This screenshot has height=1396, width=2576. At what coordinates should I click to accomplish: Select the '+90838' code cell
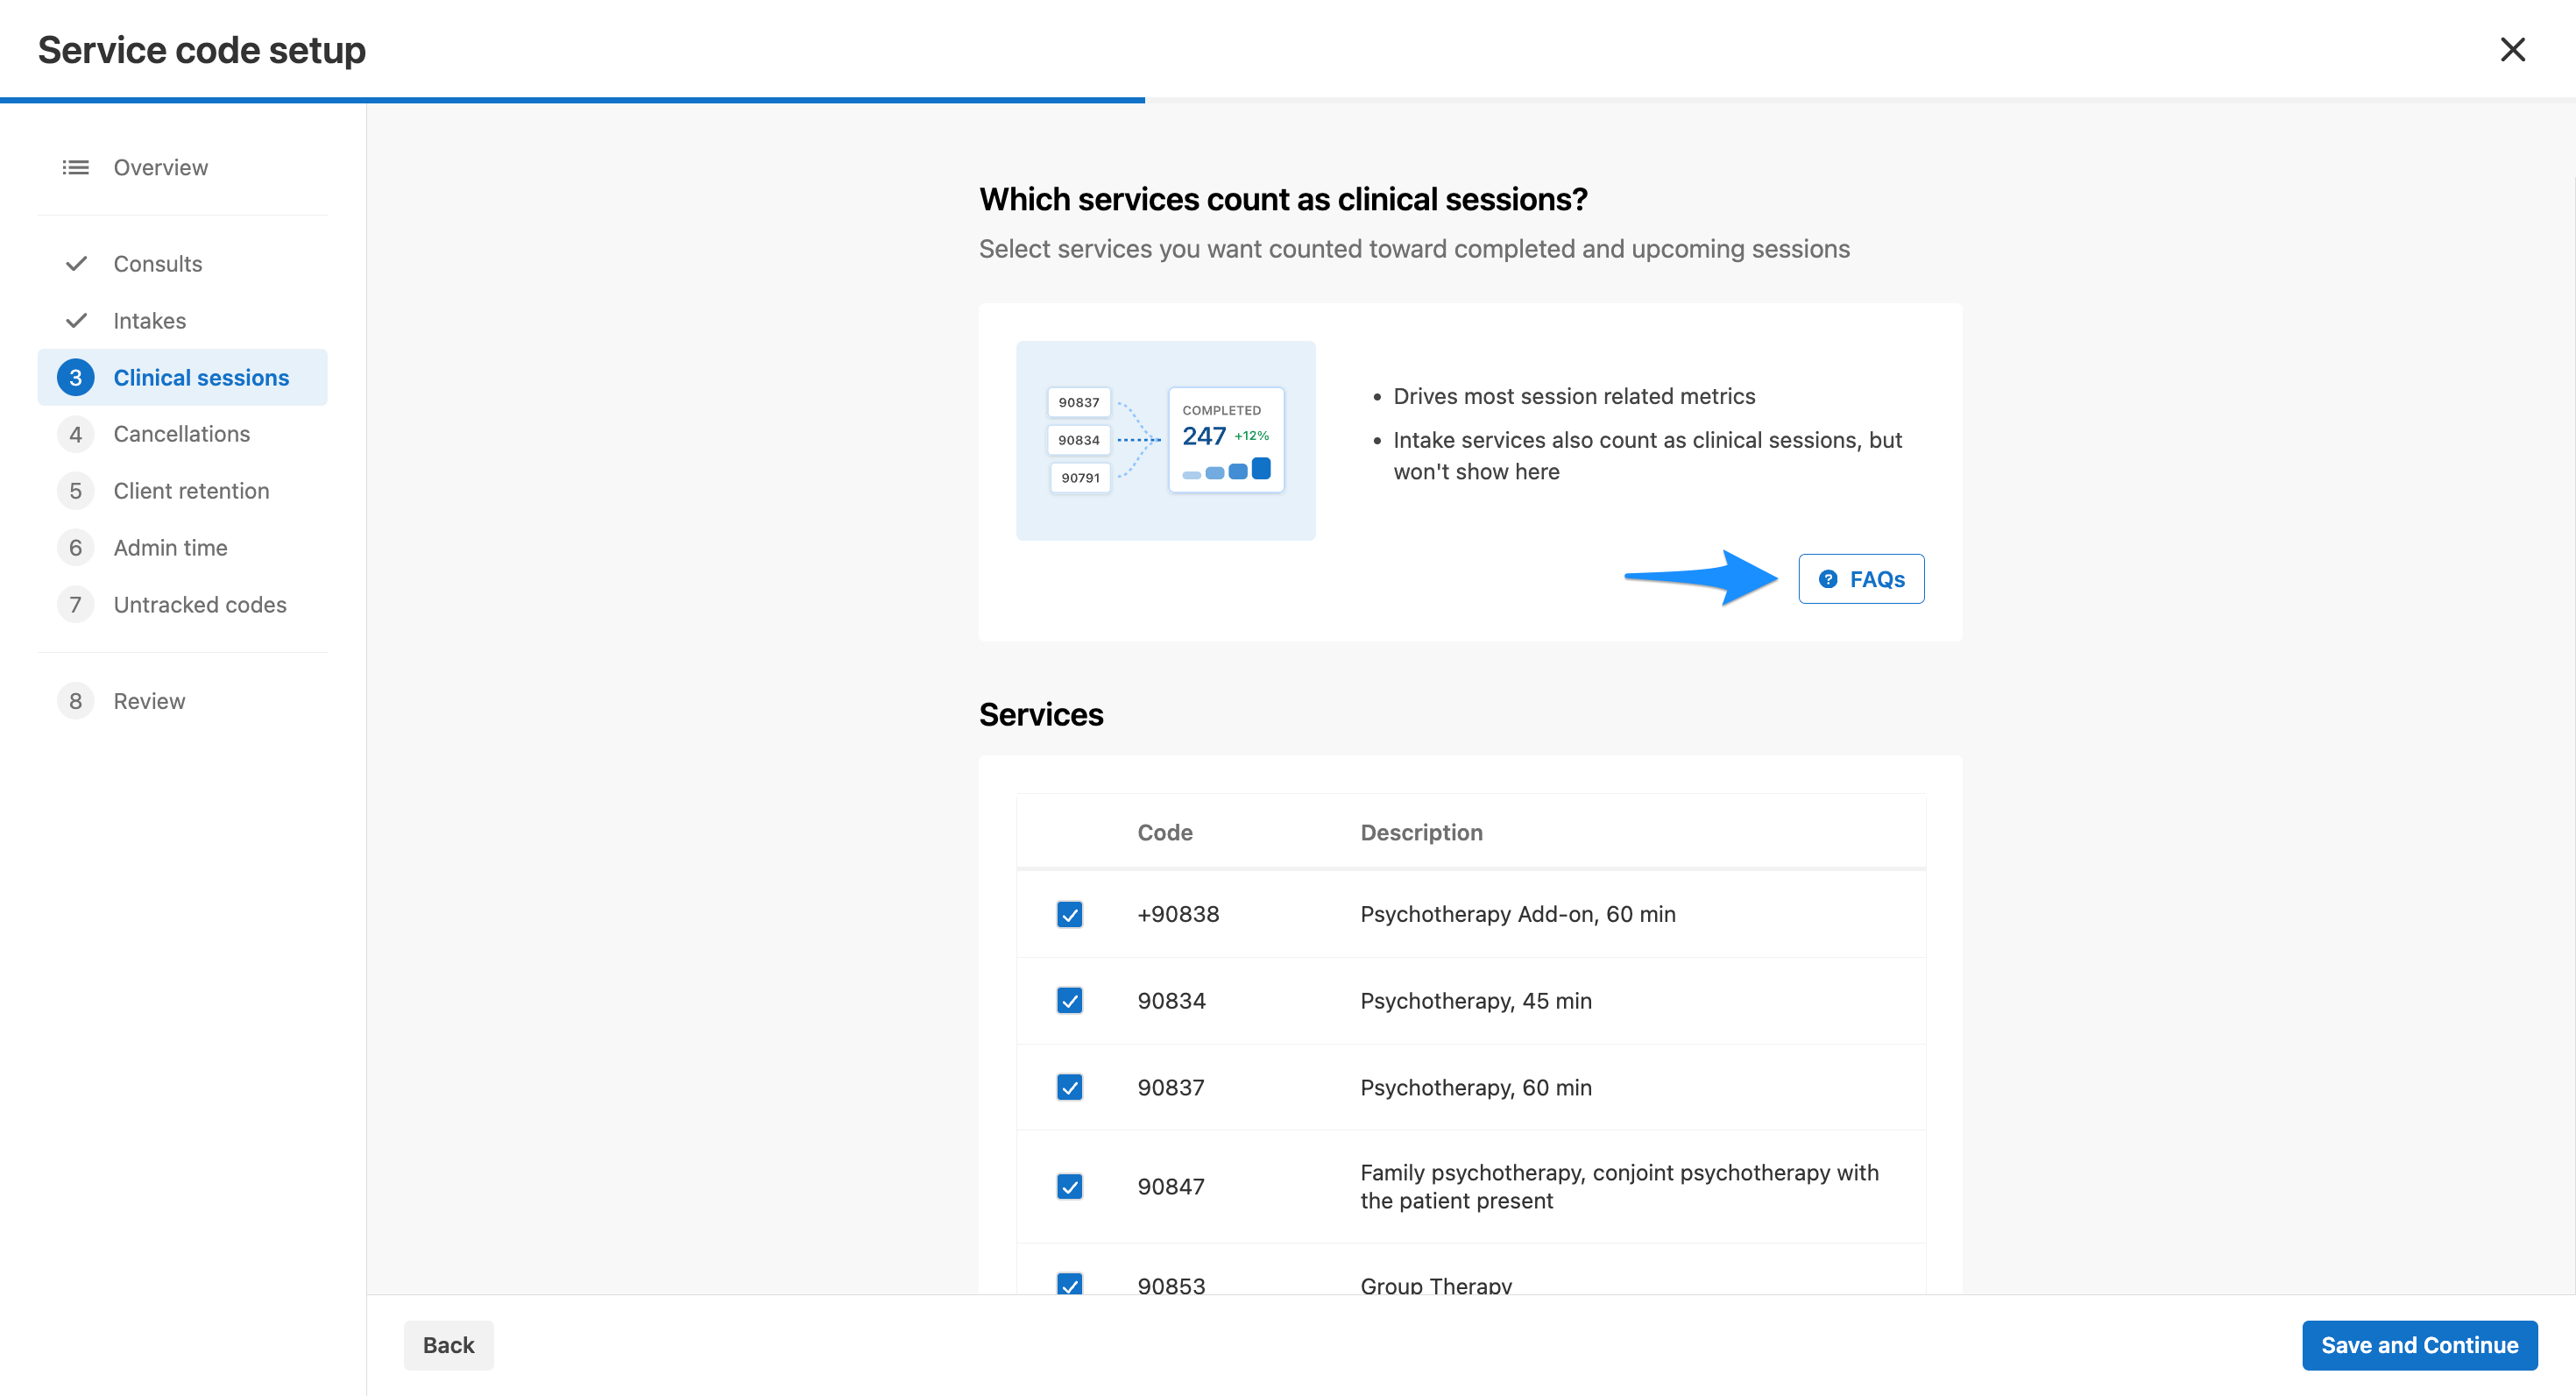coord(1178,914)
